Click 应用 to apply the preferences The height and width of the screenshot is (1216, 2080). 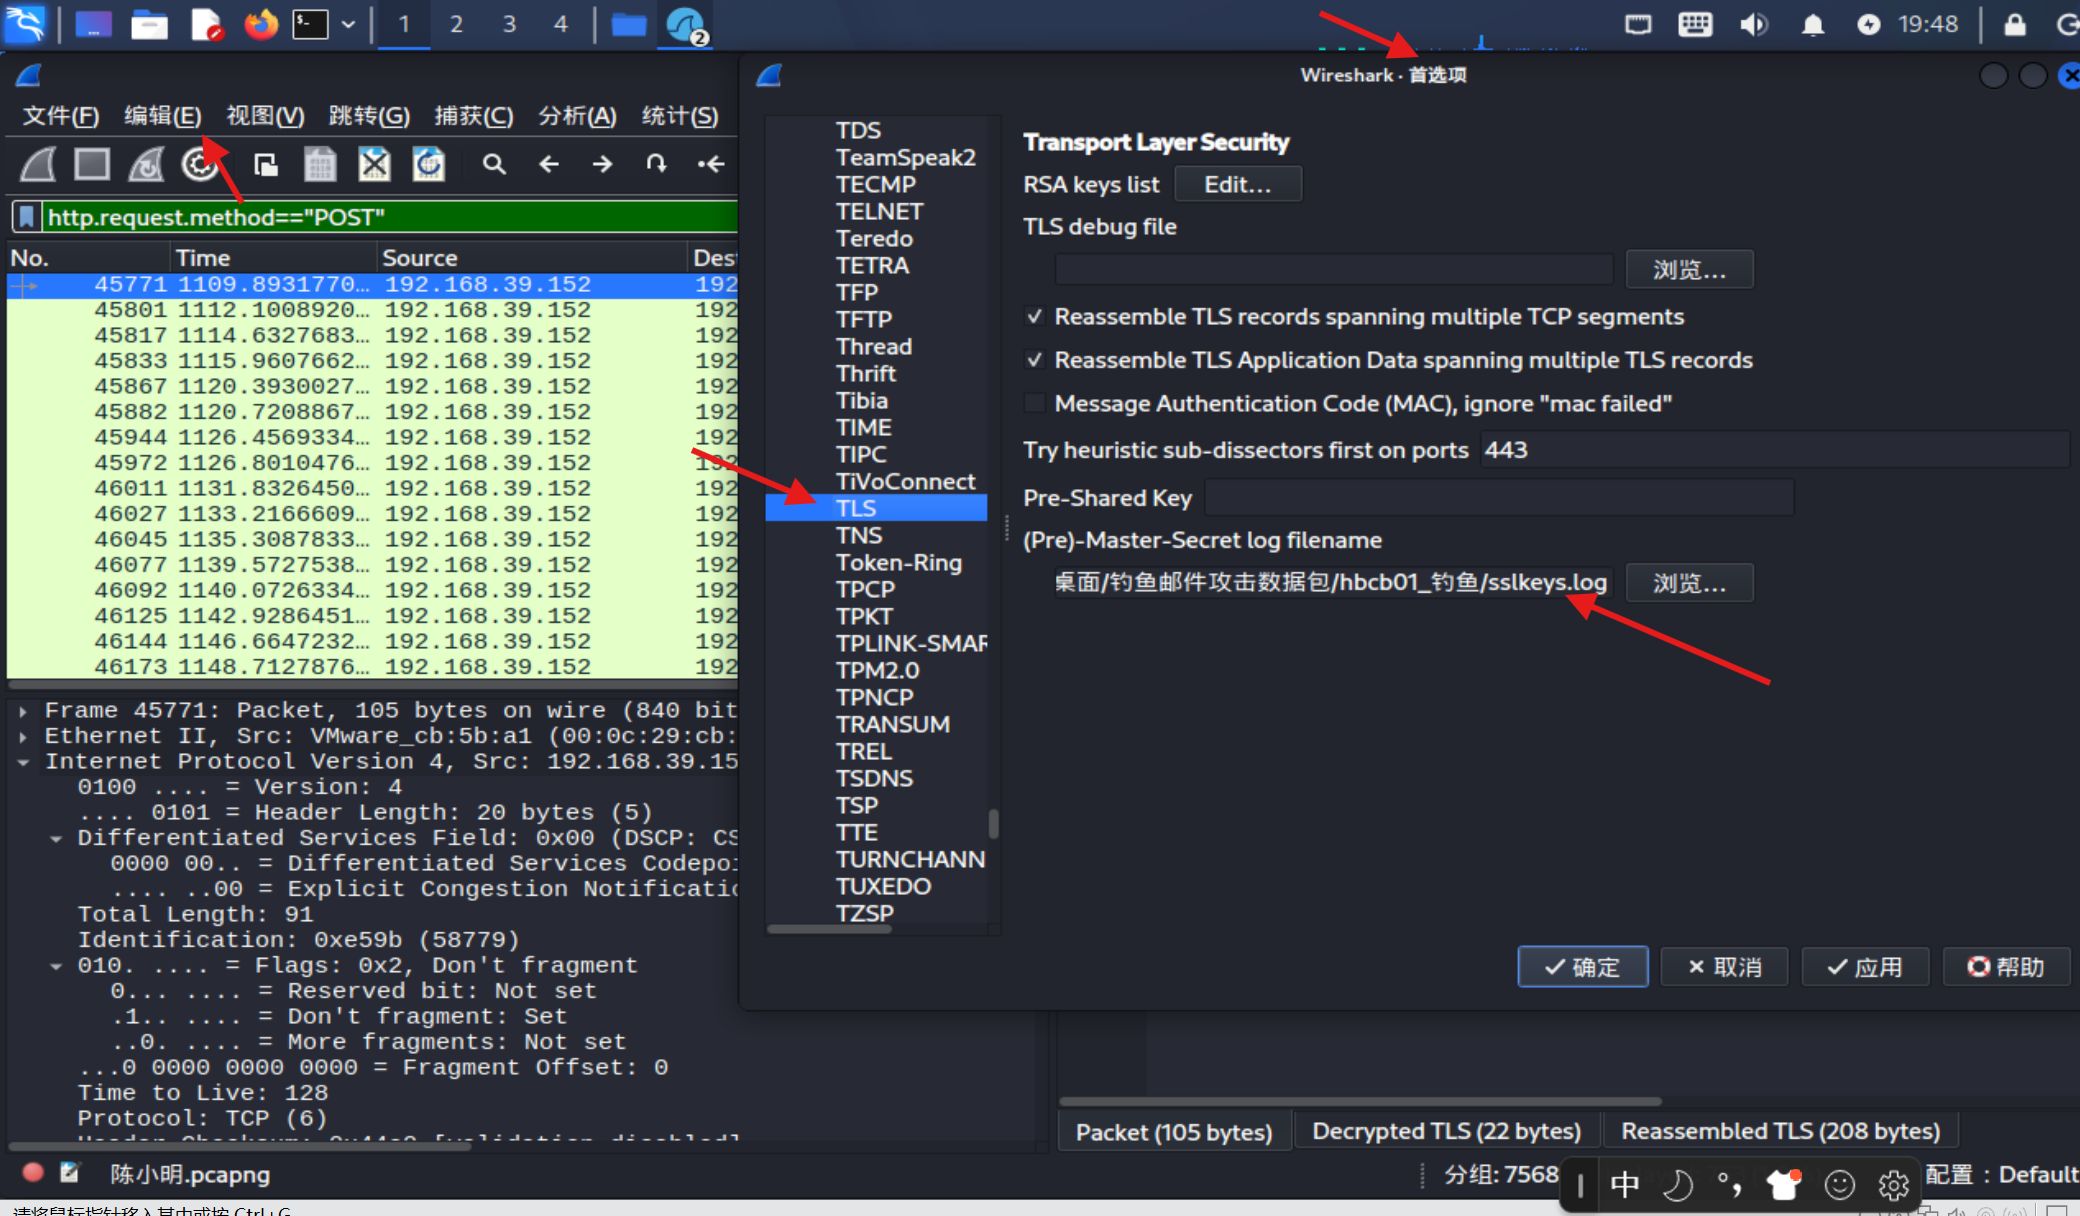pyautogui.click(x=1865, y=967)
